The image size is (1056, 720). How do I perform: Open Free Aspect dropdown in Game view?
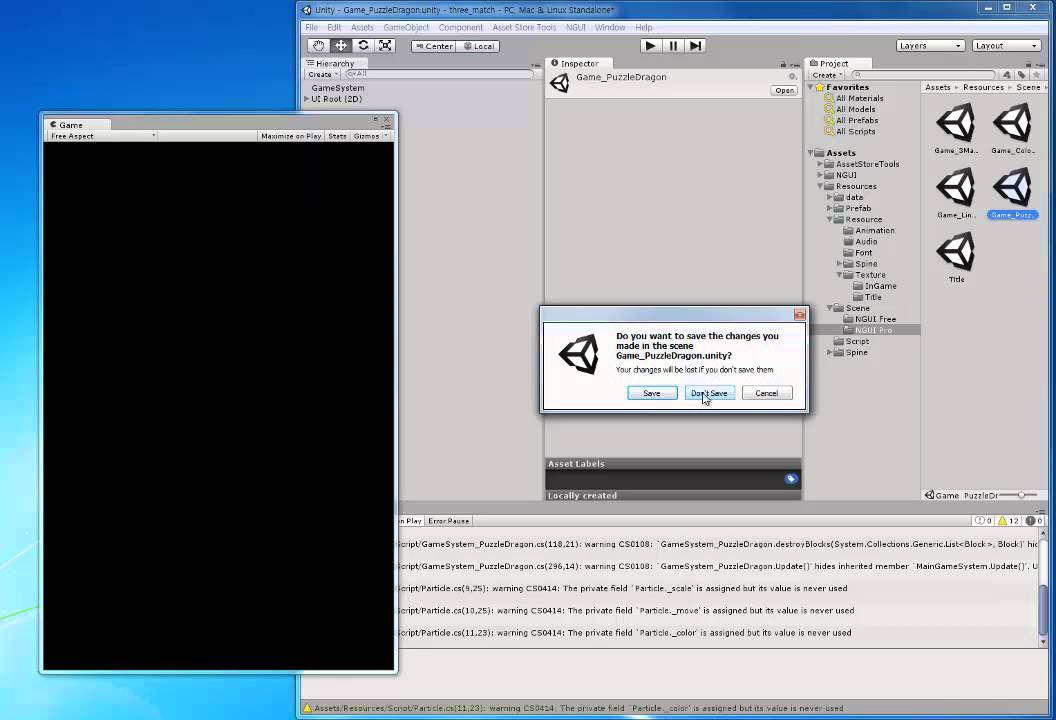(x=102, y=136)
